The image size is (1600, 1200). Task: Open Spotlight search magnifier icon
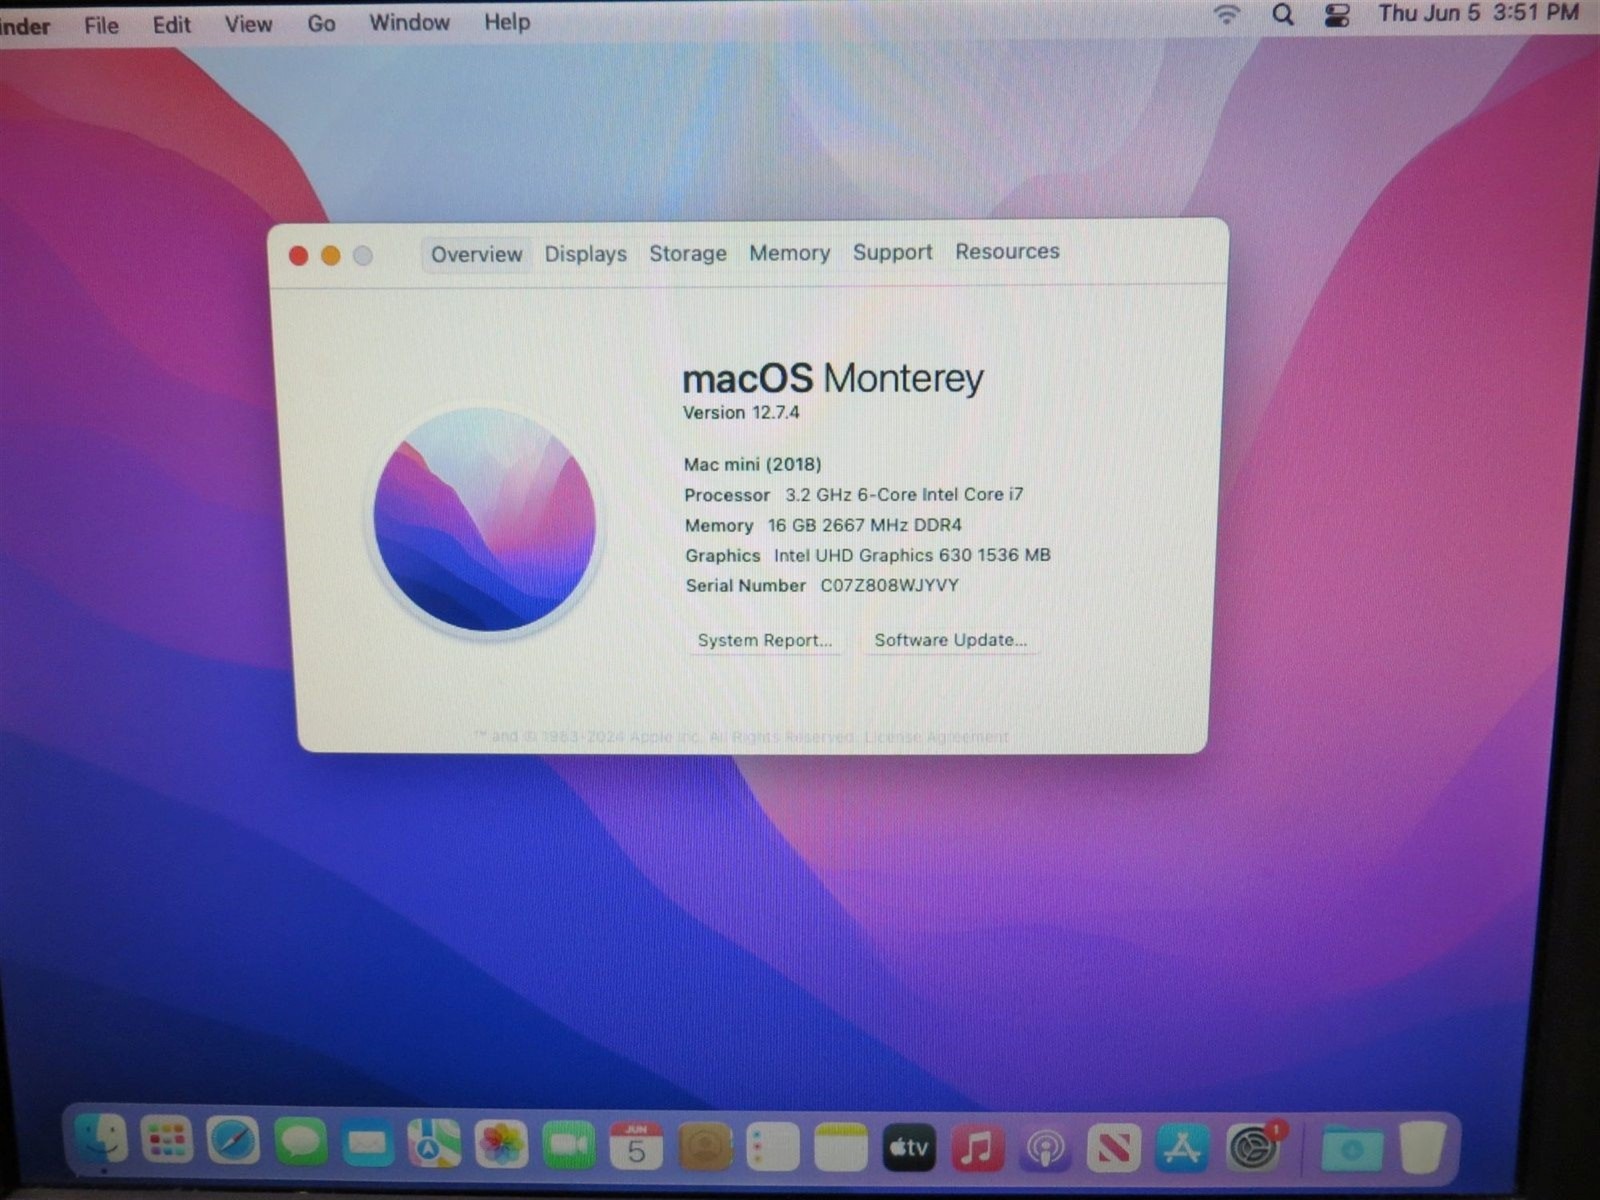1283,14
